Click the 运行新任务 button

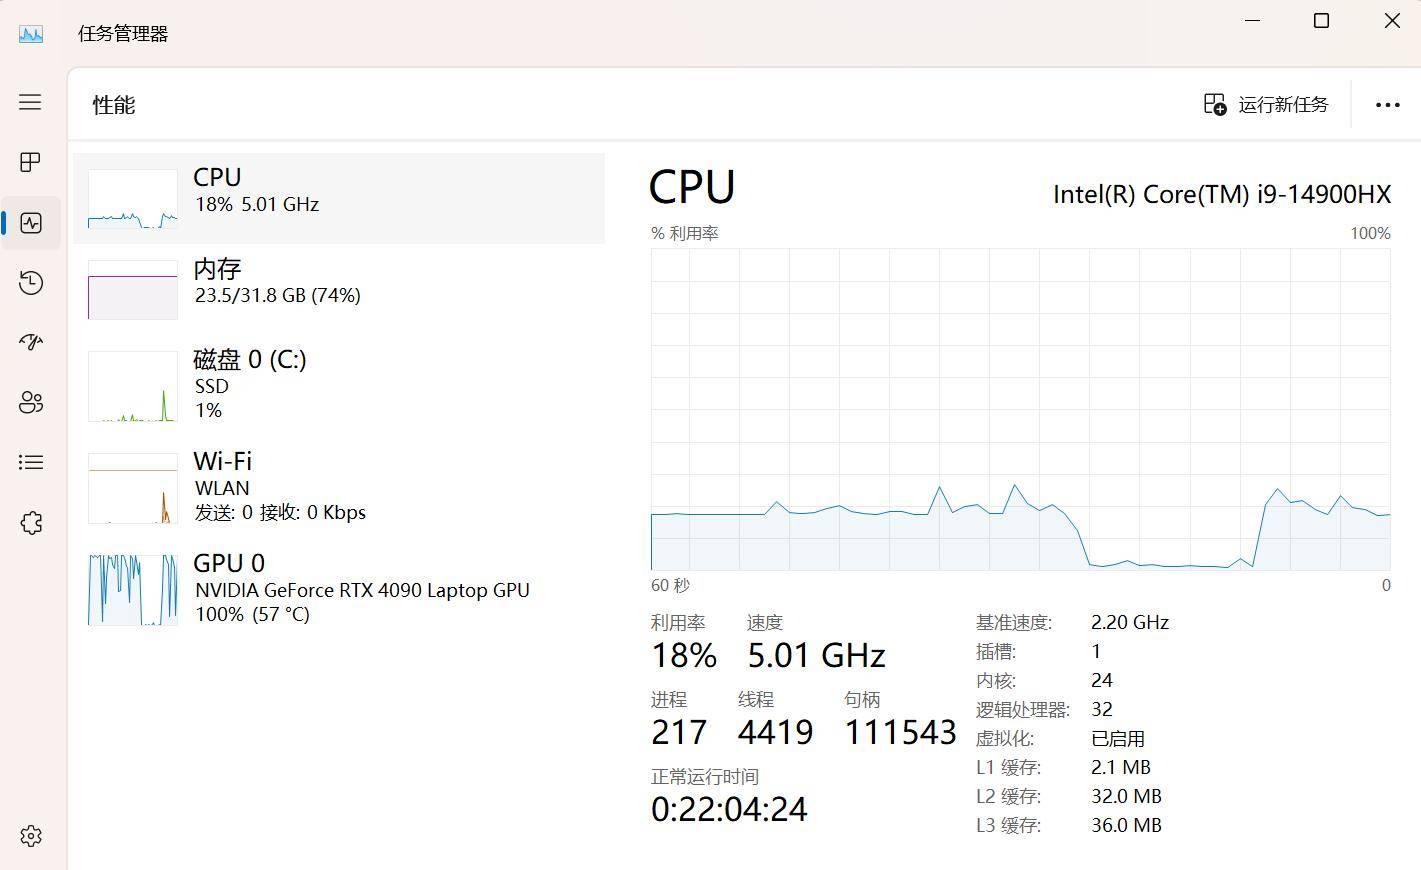(1266, 105)
